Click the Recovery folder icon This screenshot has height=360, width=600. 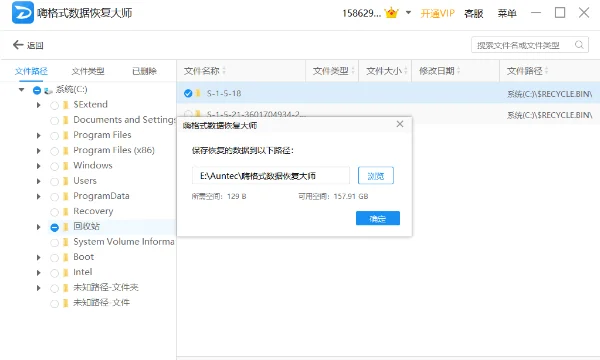[66, 212]
